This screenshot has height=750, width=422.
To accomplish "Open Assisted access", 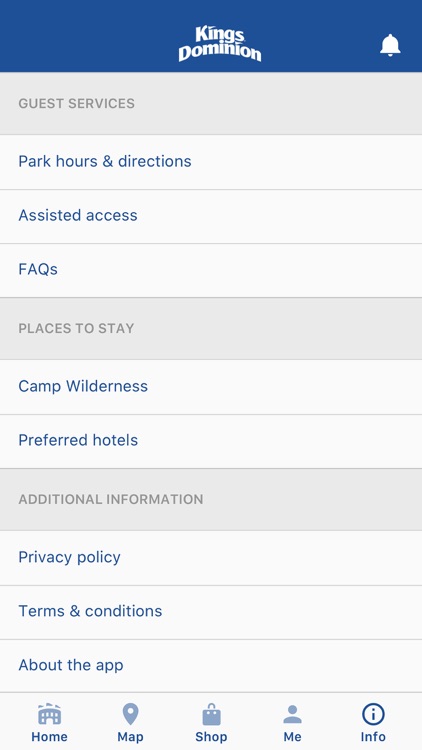I will click(211, 216).
